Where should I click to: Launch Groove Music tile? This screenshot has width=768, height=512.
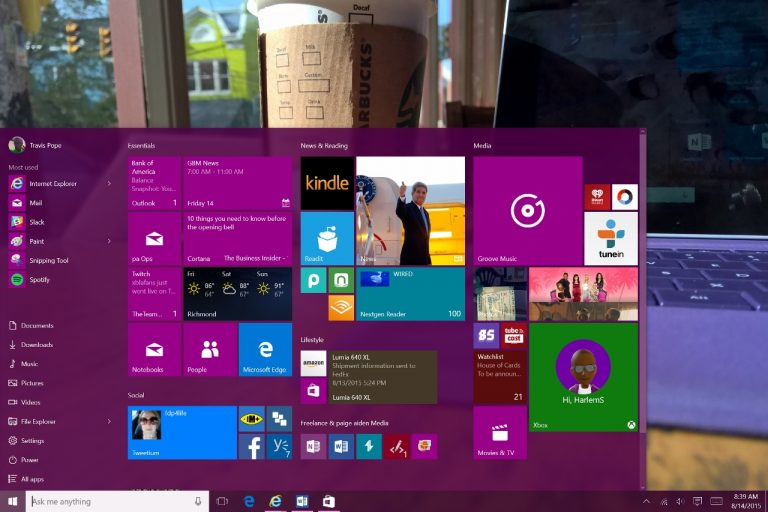pos(528,211)
